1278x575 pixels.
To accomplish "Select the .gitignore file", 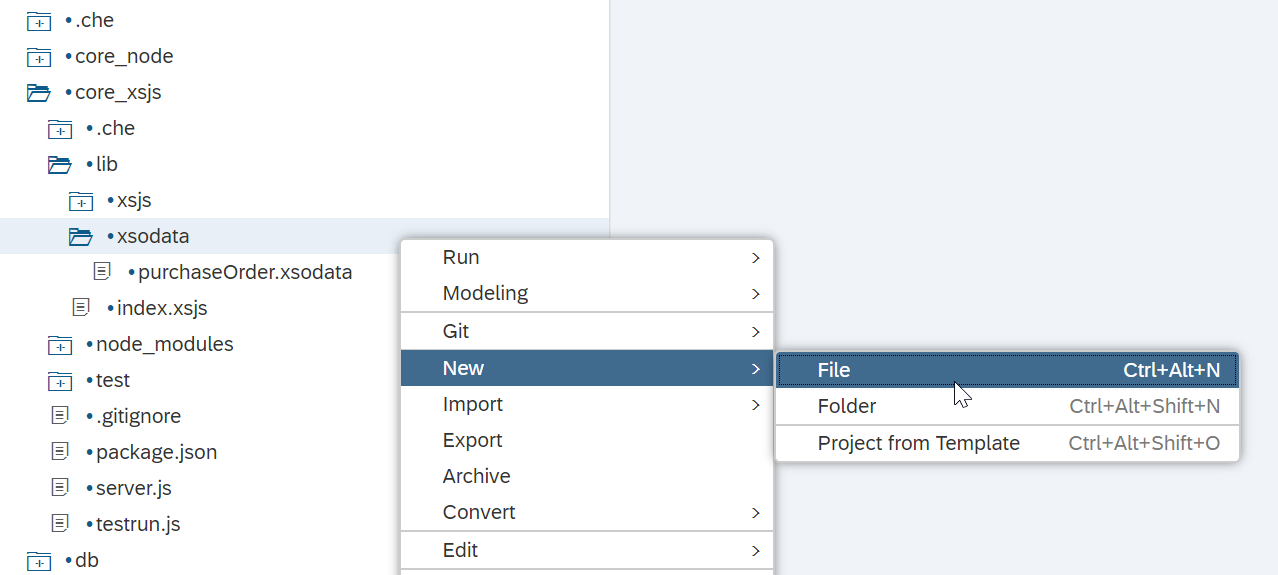I will point(138,416).
